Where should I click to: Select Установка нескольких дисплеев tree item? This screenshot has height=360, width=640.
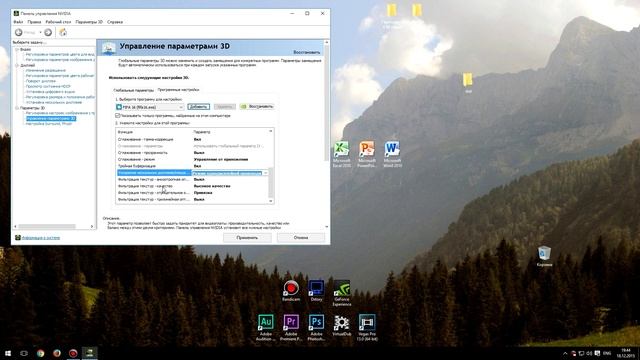[53, 102]
